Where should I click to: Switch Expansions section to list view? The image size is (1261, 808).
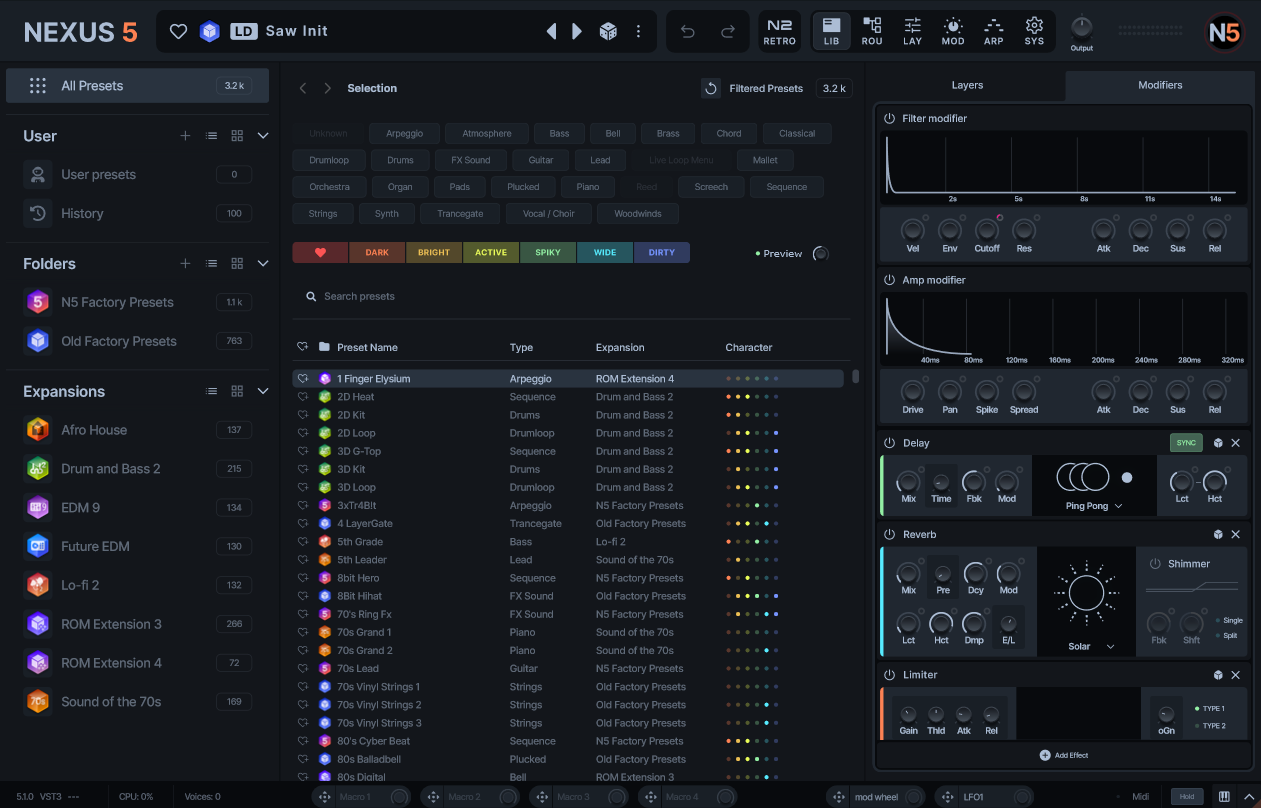click(x=211, y=391)
